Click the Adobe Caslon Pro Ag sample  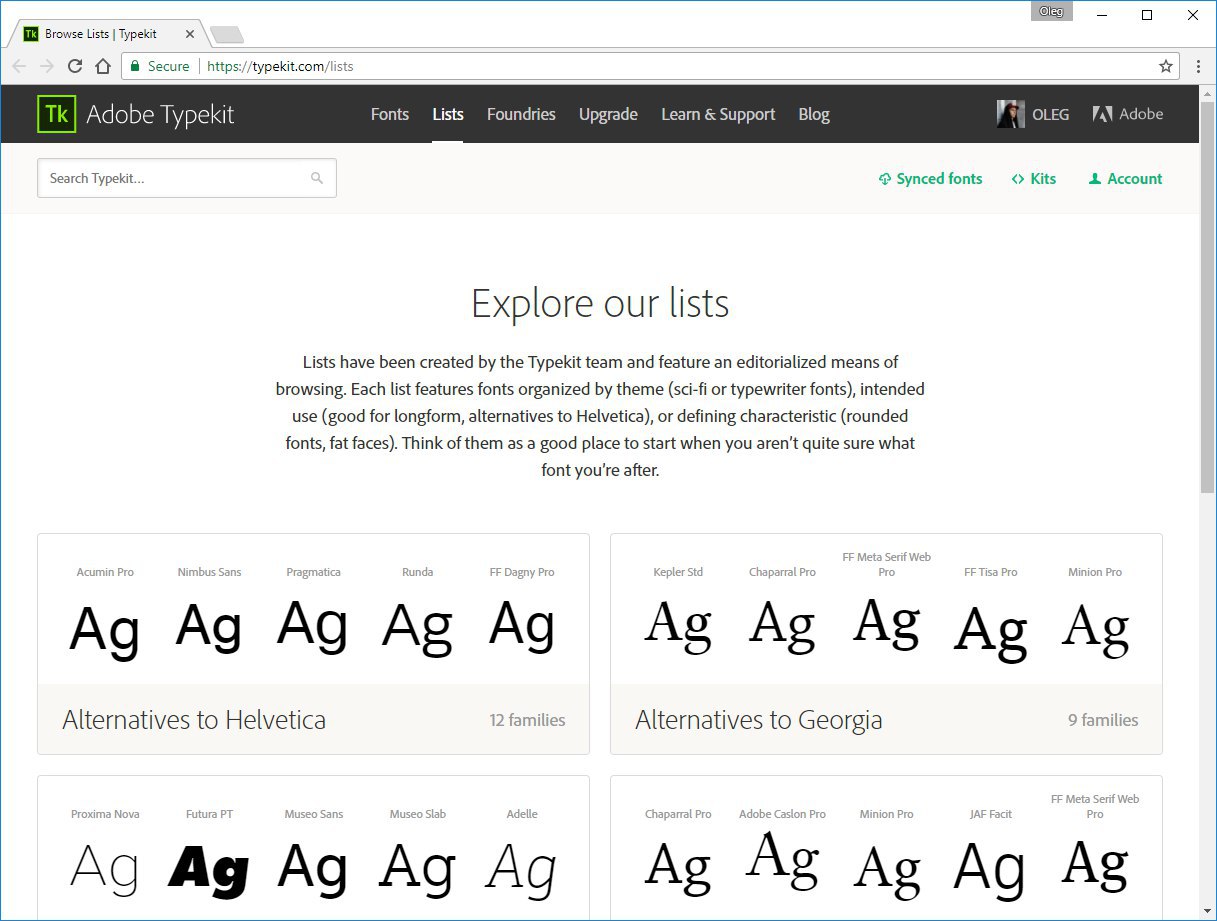click(x=782, y=860)
